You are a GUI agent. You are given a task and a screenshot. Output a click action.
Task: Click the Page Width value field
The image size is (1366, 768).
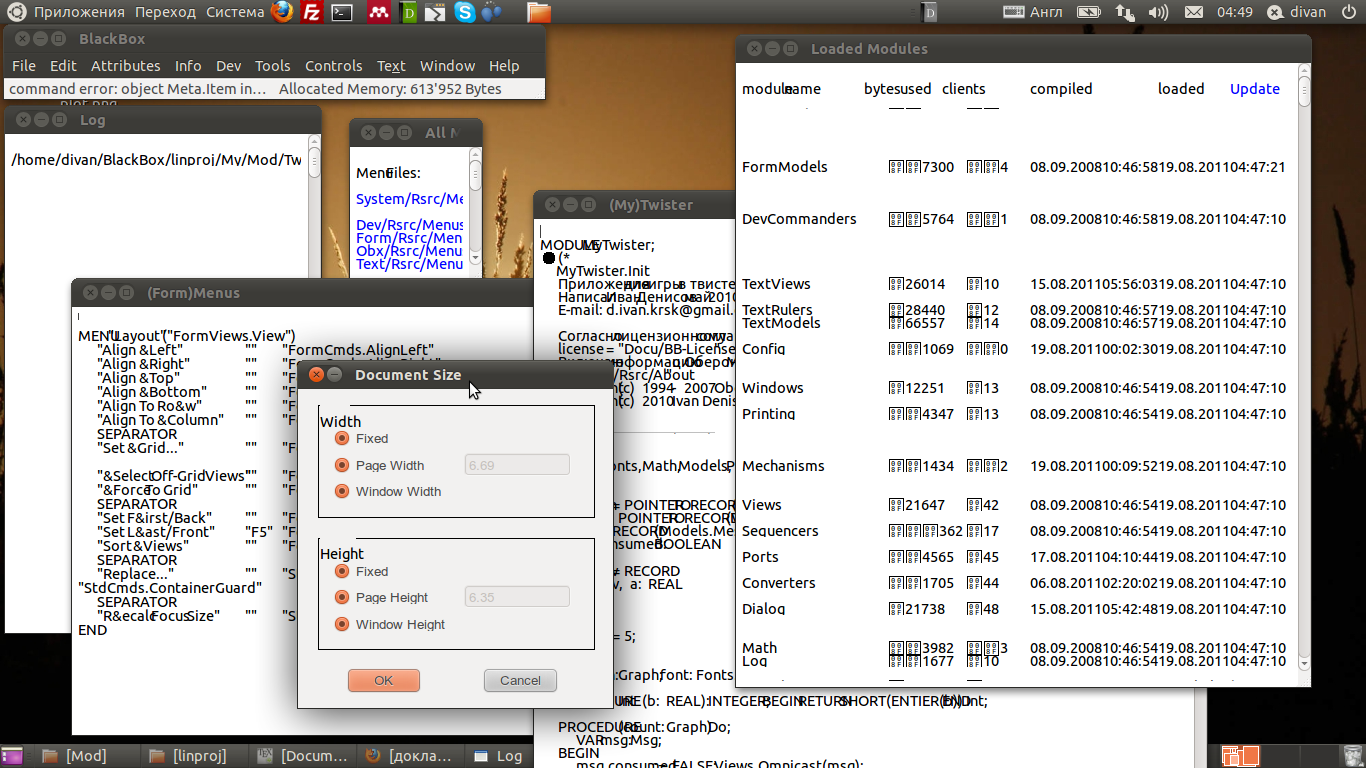point(517,465)
